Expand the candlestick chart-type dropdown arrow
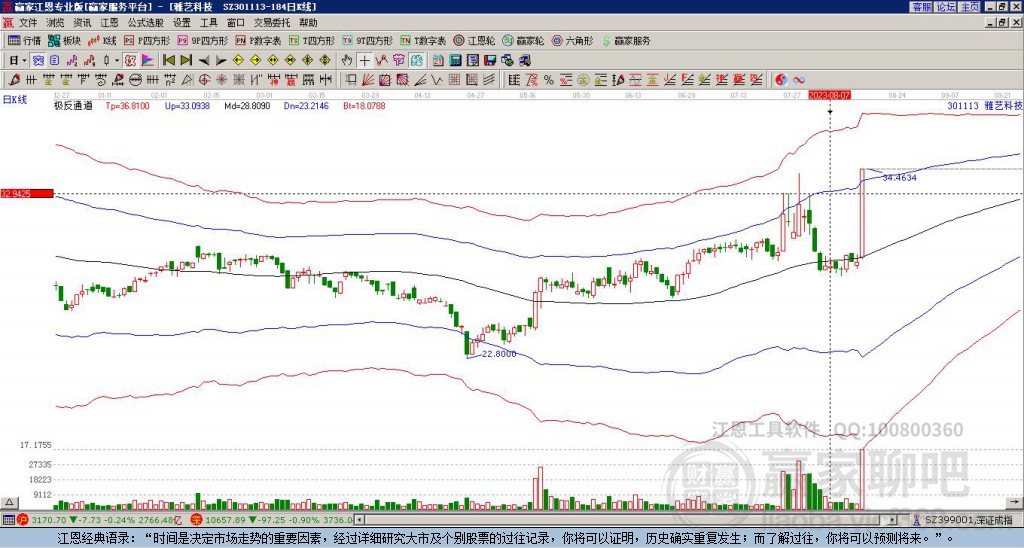Viewport: 1024px width, 548px height. pos(117,60)
